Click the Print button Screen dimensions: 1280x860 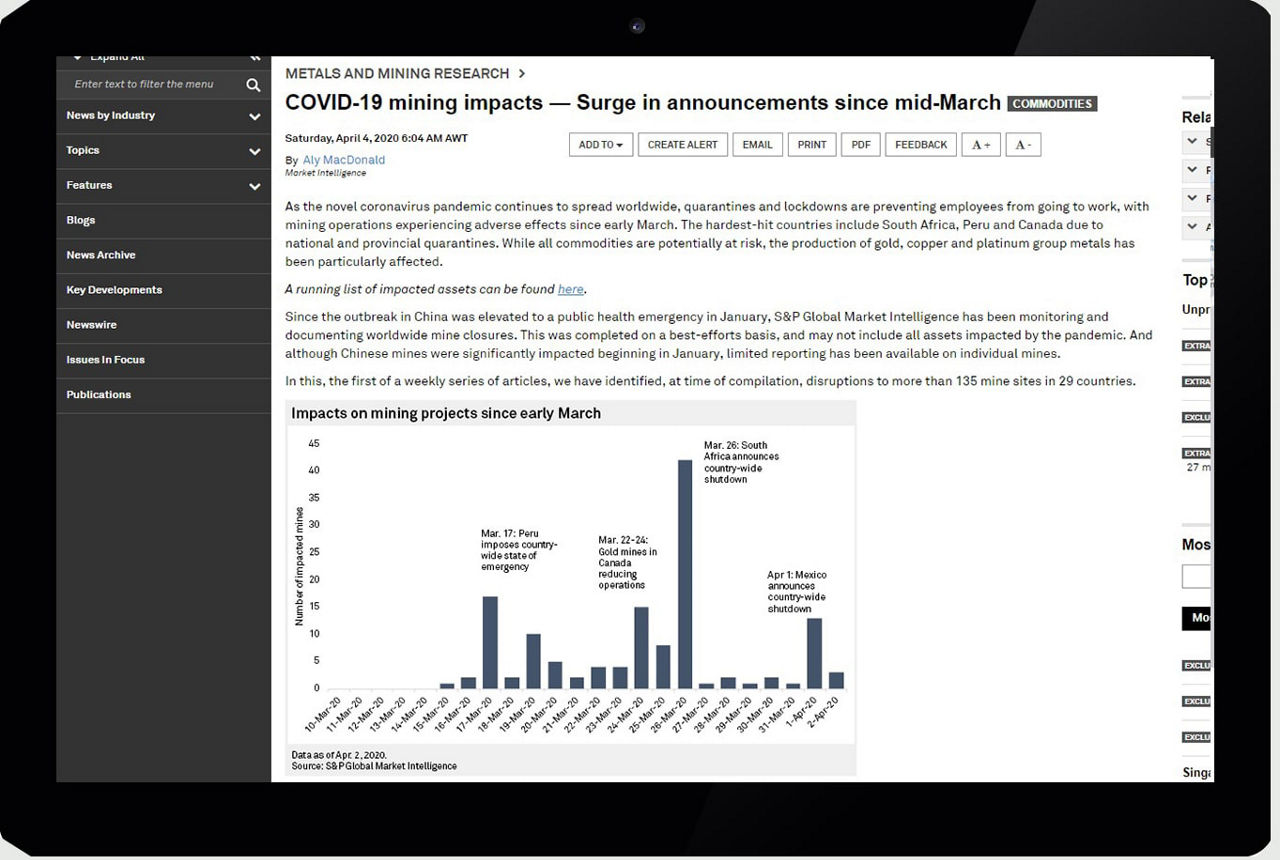[x=812, y=145]
